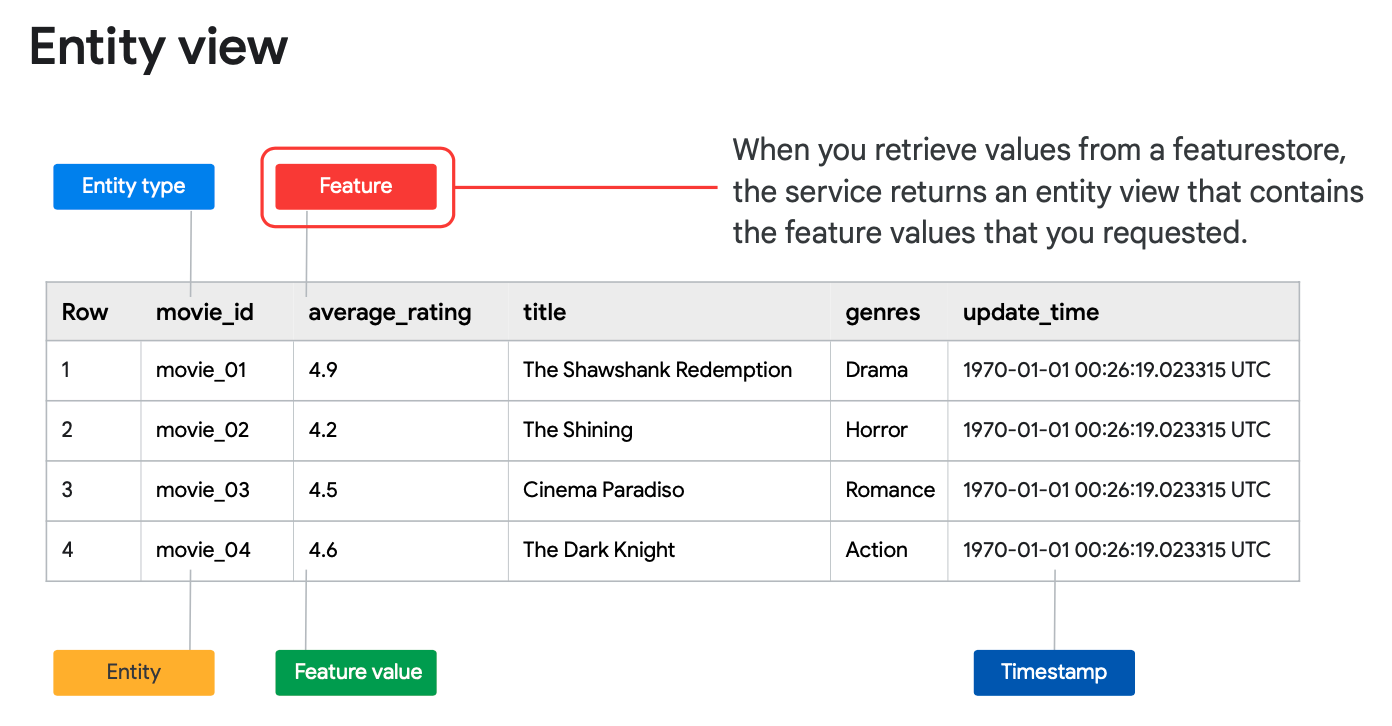Click the Entity view heading
This screenshot has height=726, width=1392.
159,47
